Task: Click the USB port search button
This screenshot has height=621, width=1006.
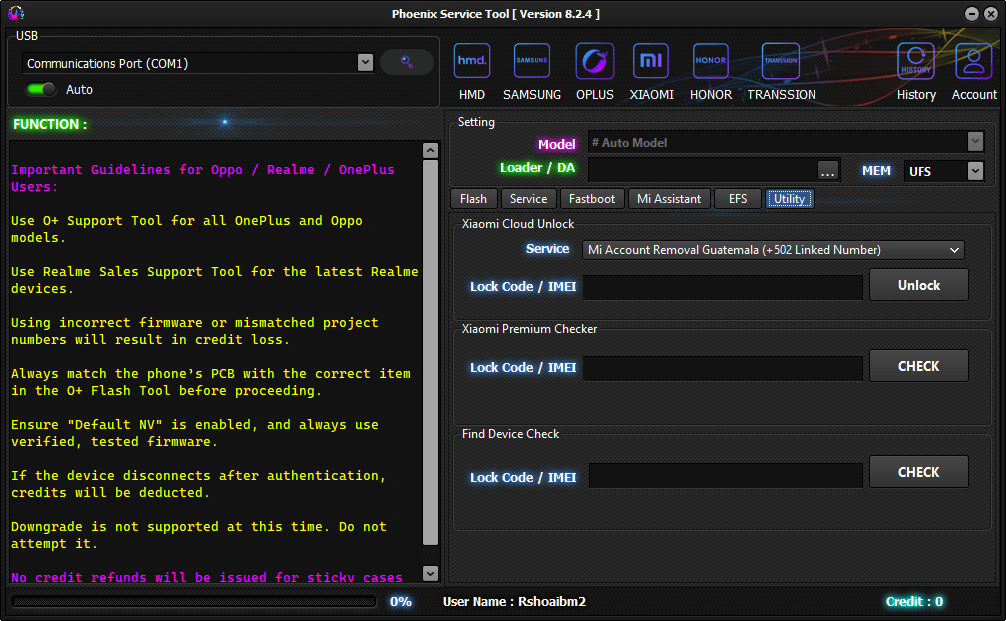Action: pyautogui.click(x=406, y=62)
